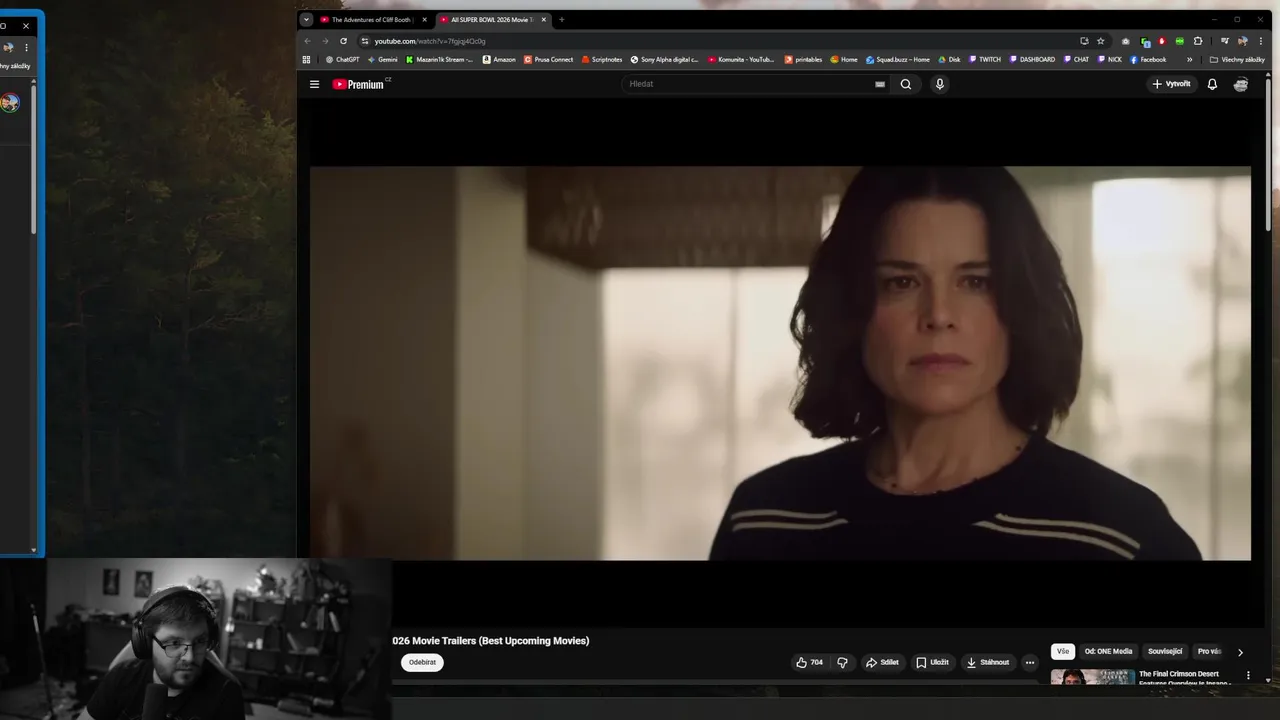Select the Vše filter chip
The width and height of the screenshot is (1280, 720).
1063,651
